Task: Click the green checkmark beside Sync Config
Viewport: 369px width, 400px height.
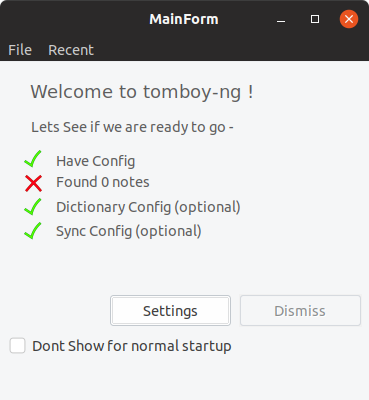Action: [x=33, y=231]
